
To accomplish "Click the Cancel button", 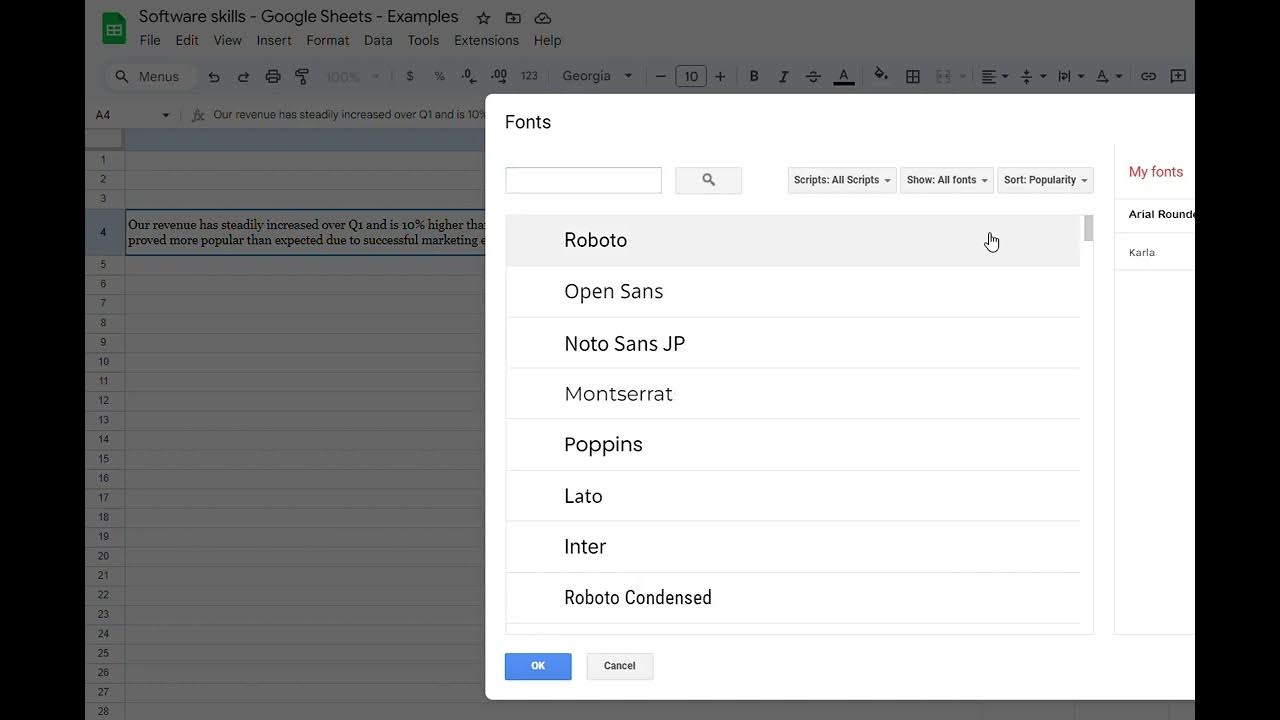I will pos(619,666).
